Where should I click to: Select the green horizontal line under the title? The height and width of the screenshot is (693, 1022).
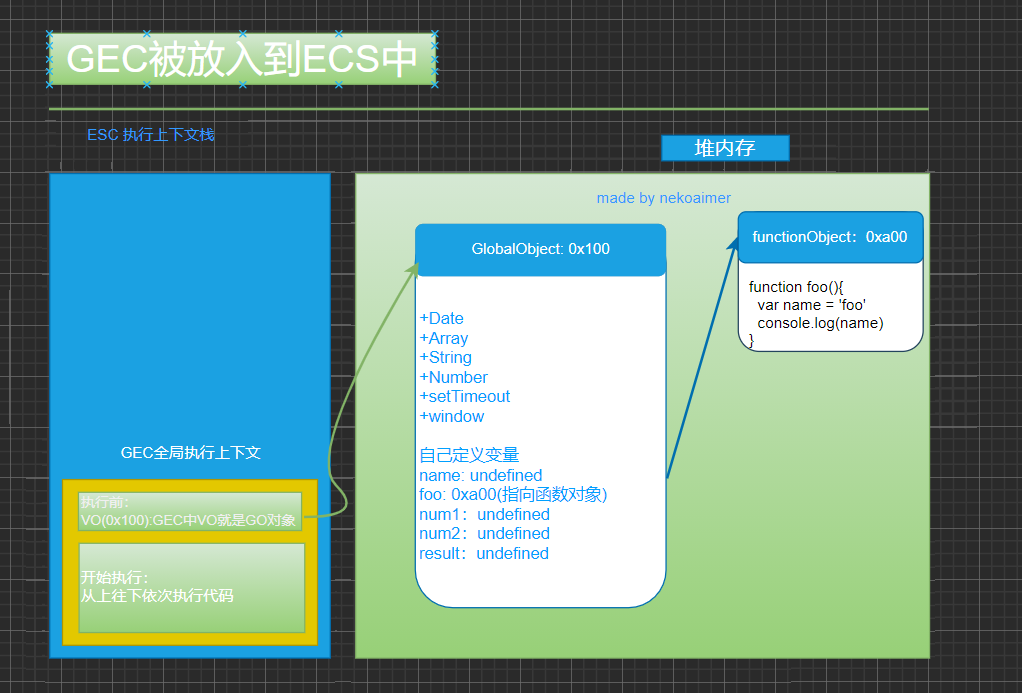click(x=488, y=109)
